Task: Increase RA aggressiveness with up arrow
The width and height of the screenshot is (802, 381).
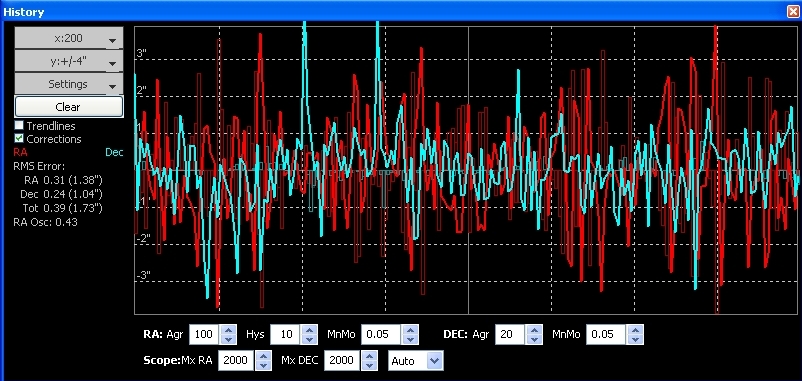Action: (229, 330)
